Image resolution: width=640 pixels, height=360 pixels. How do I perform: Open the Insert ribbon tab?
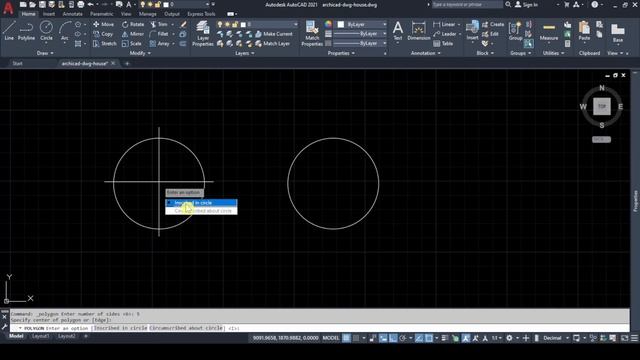pos(49,14)
